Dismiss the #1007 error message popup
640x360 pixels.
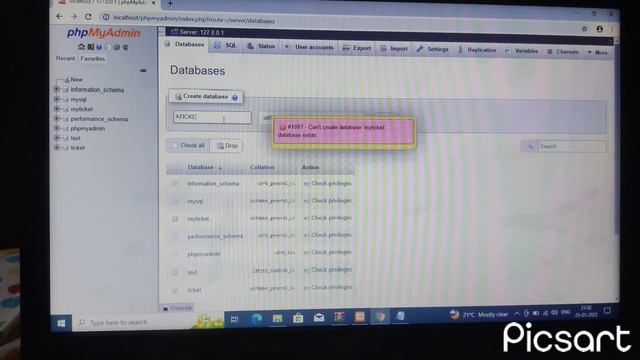(344, 132)
